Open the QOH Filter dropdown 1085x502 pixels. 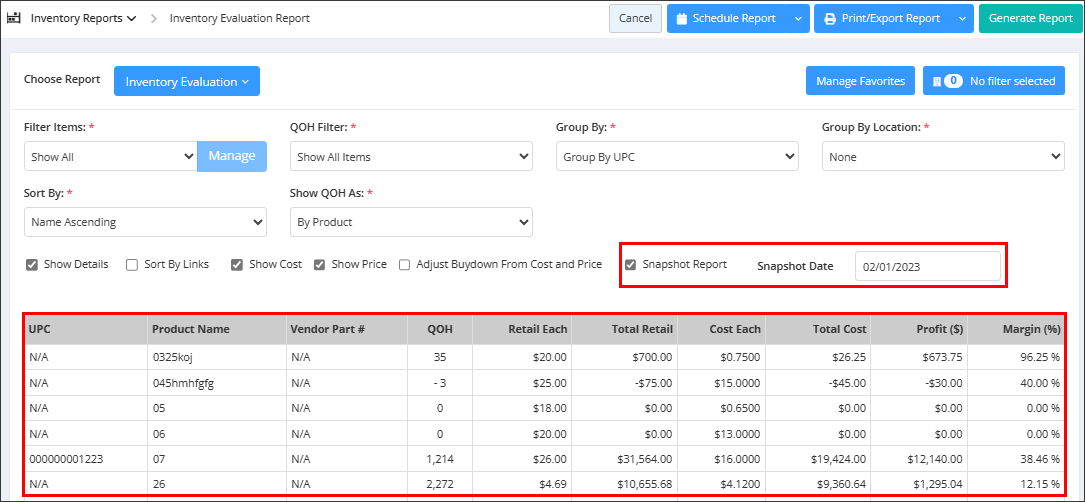click(x=411, y=156)
